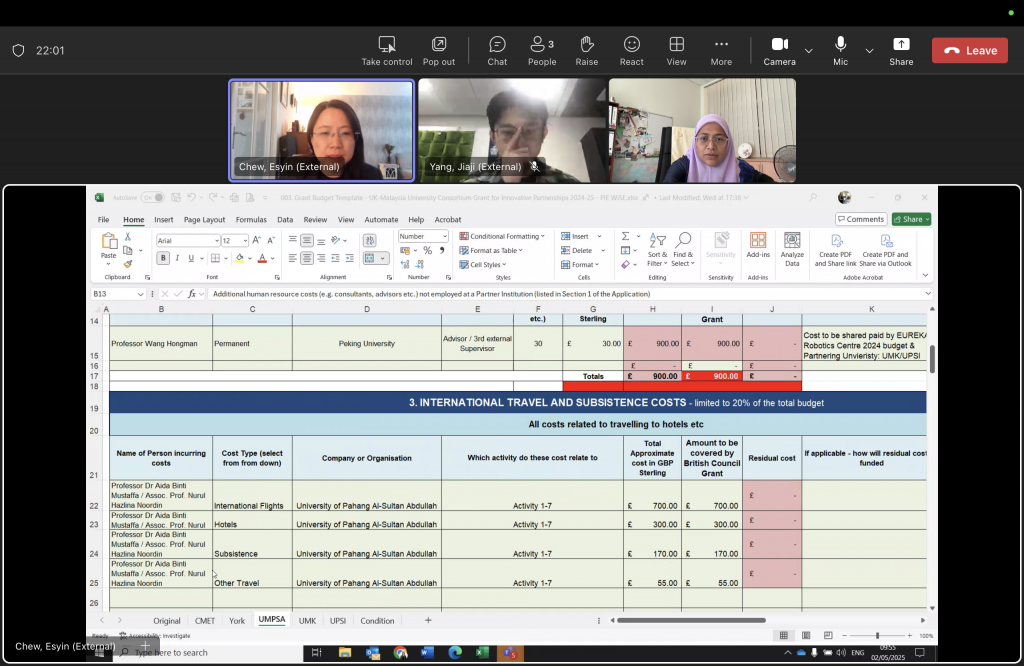Click the Borders icon
This screenshot has height=666, width=1024.
215,258
